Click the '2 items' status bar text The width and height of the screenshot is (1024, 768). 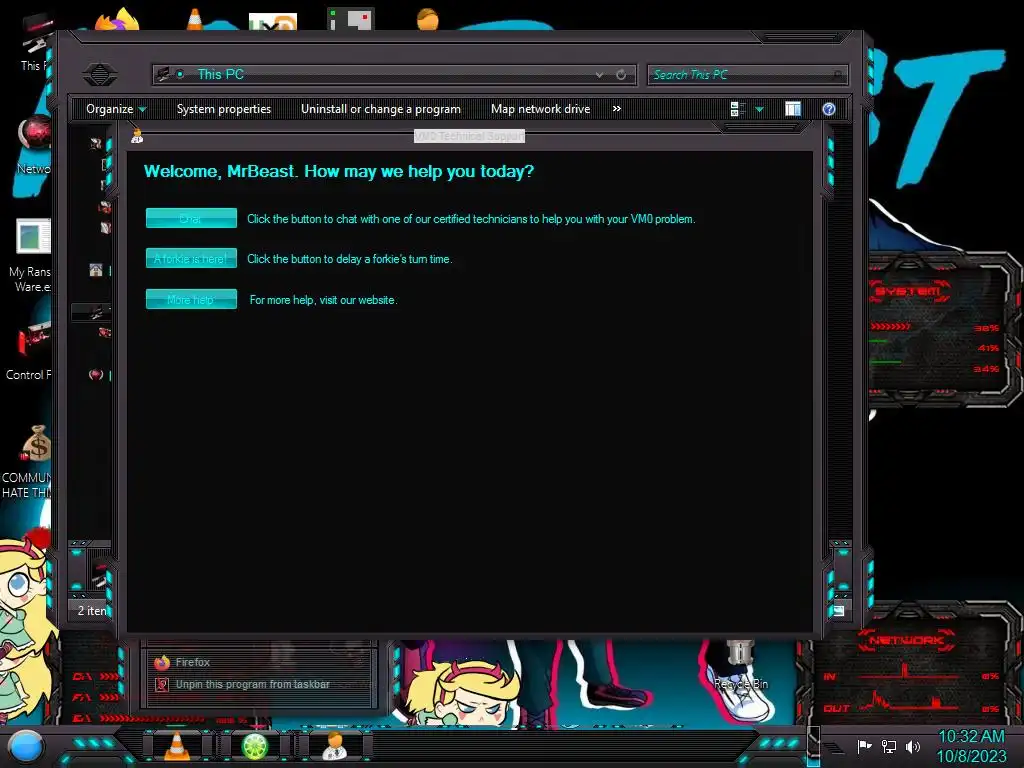(92, 611)
